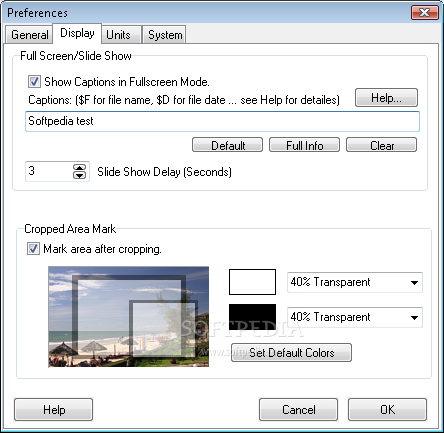The image size is (444, 433).
Task: Click Set Default Colors button
Action: [x=291, y=352]
